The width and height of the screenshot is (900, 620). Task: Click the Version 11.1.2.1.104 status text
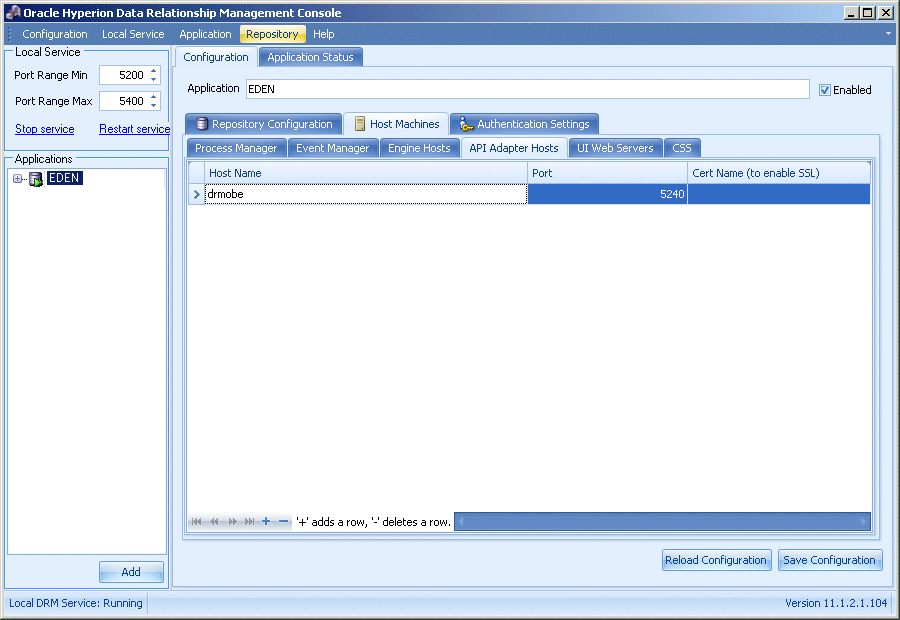pos(836,603)
